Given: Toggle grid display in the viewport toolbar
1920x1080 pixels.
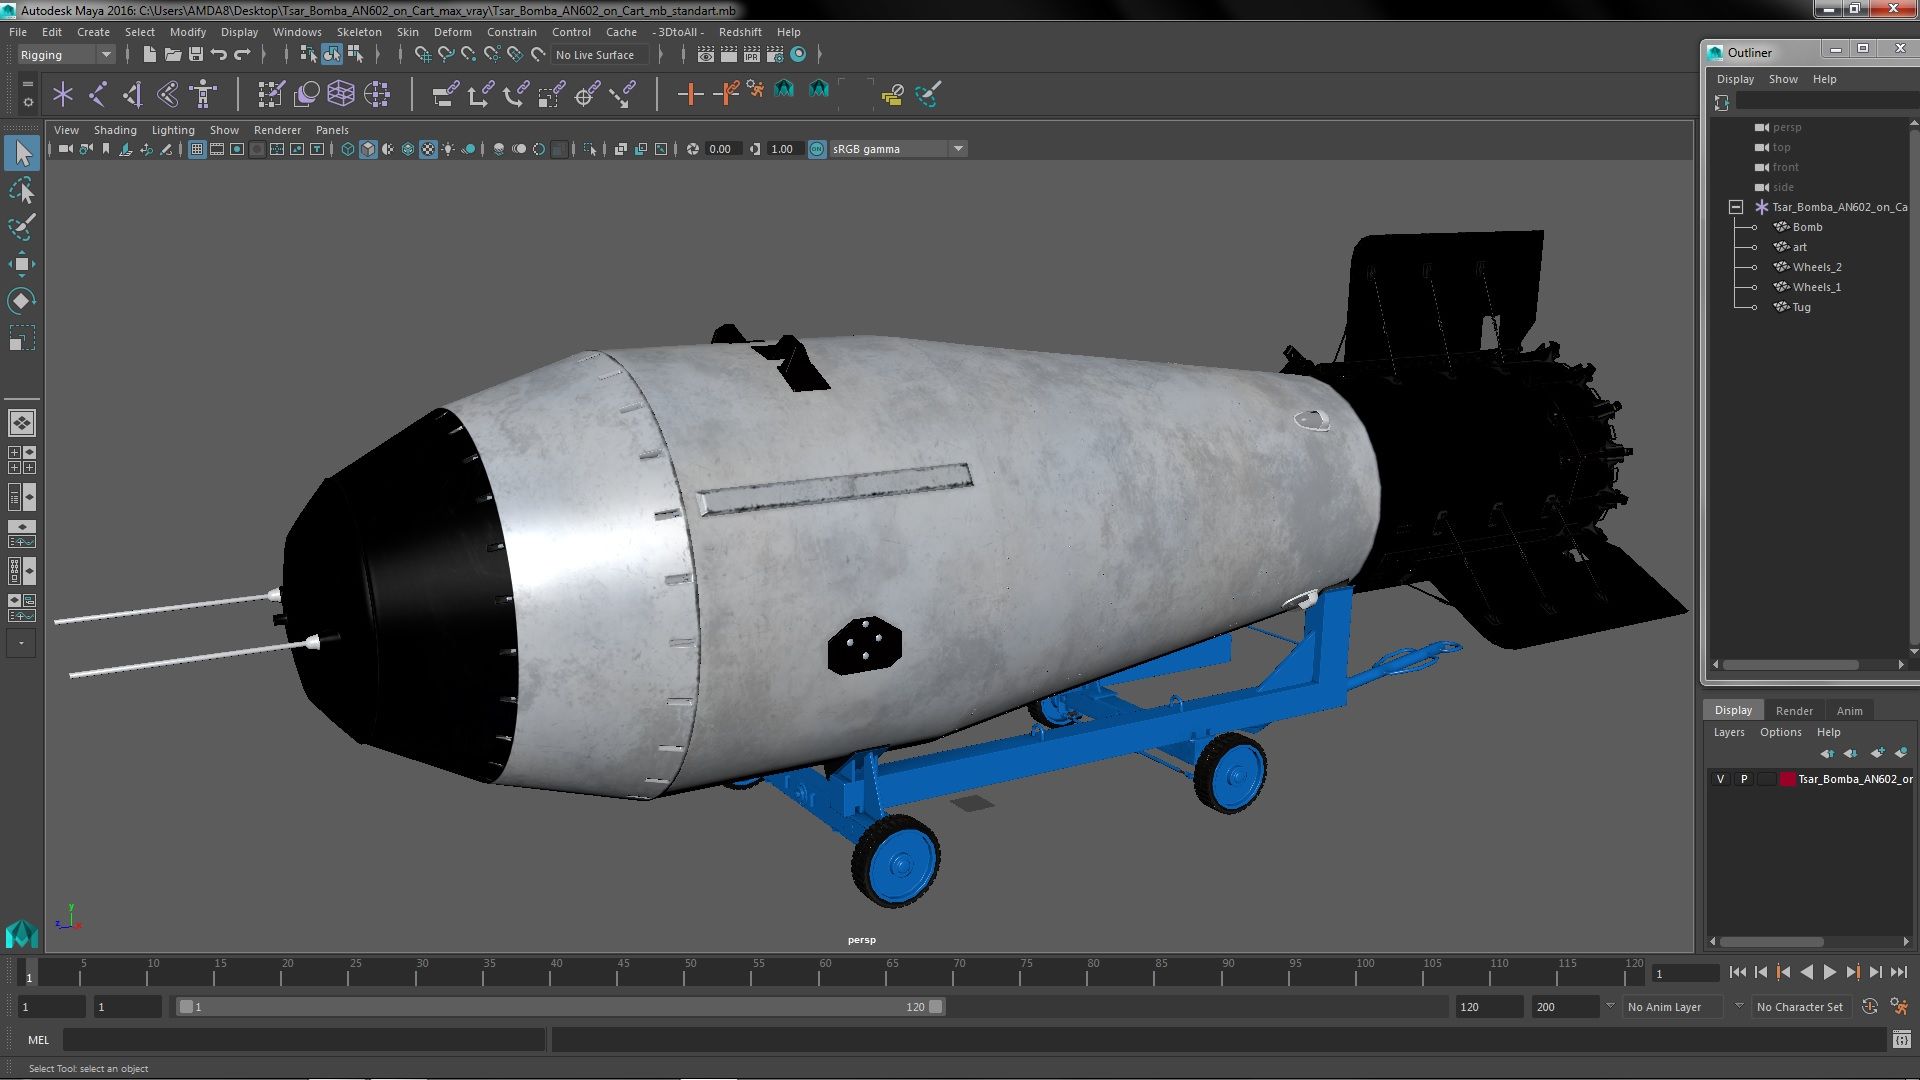Looking at the screenshot, I should click(x=197, y=148).
